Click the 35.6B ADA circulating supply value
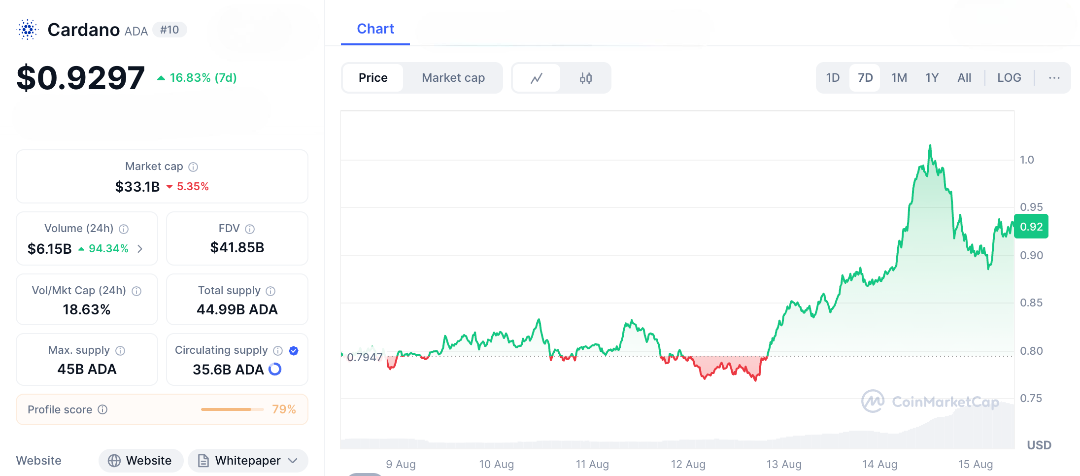 coord(228,369)
